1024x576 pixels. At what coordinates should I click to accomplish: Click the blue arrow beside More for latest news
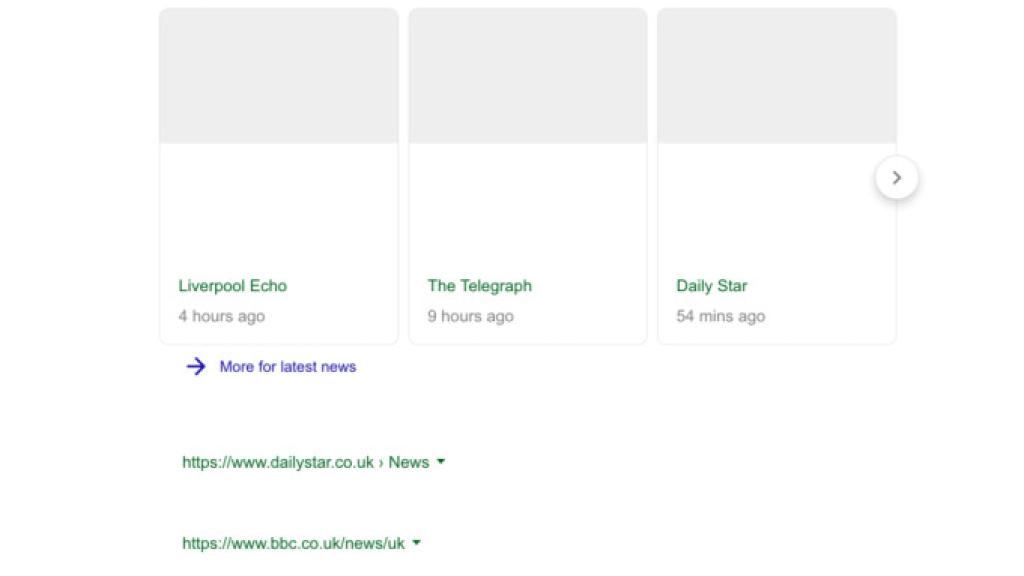(x=196, y=367)
